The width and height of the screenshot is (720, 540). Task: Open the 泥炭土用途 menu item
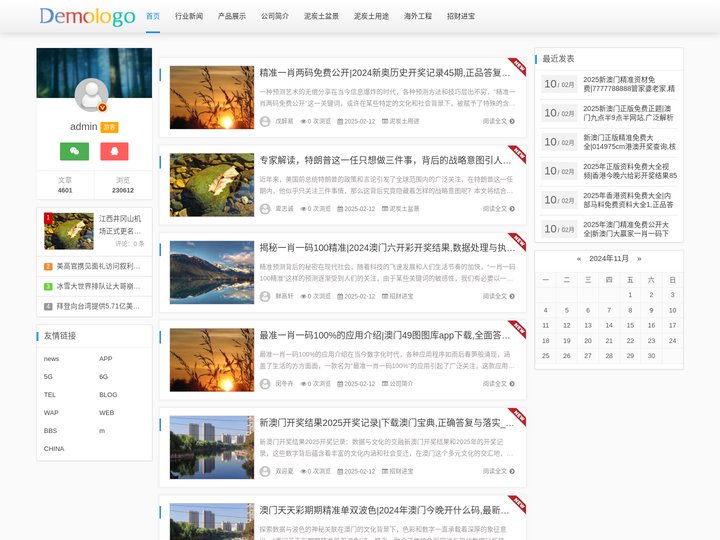point(371,16)
